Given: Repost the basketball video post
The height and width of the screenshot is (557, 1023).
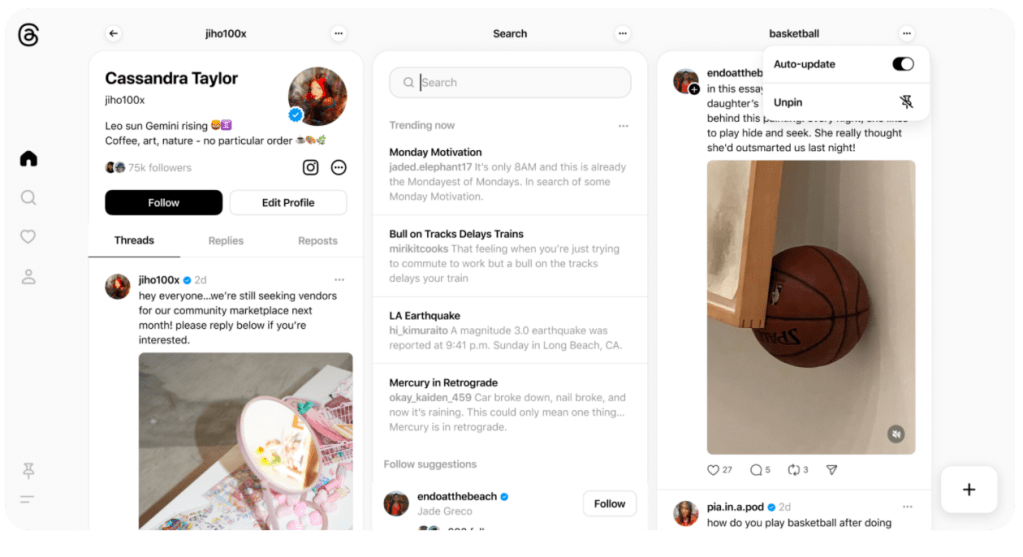Looking at the screenshot, I should (793, 470).
